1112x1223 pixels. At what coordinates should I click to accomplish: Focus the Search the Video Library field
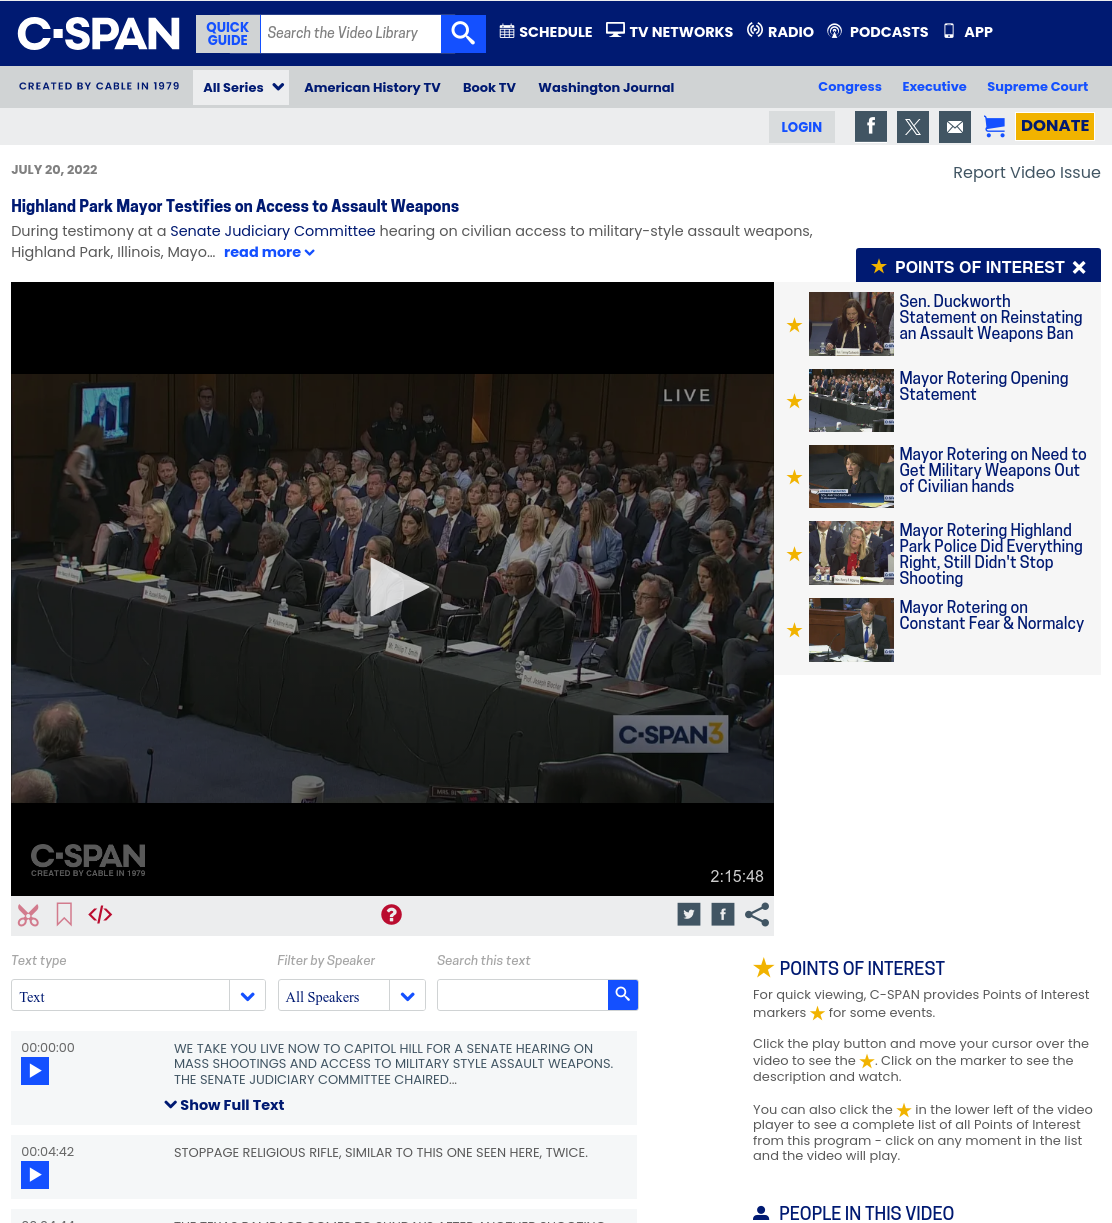pyautogui.click(x=350, y=34)
